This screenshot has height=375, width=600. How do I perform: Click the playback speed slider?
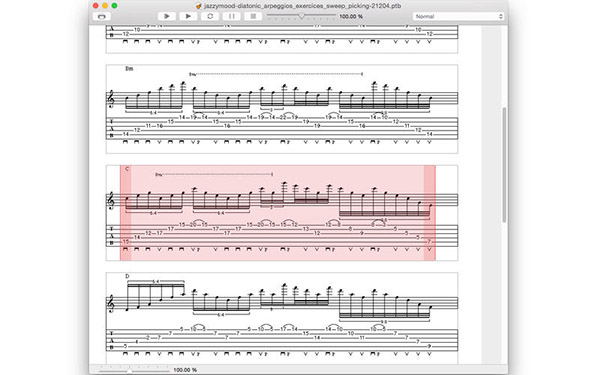(x=301, y=16)
